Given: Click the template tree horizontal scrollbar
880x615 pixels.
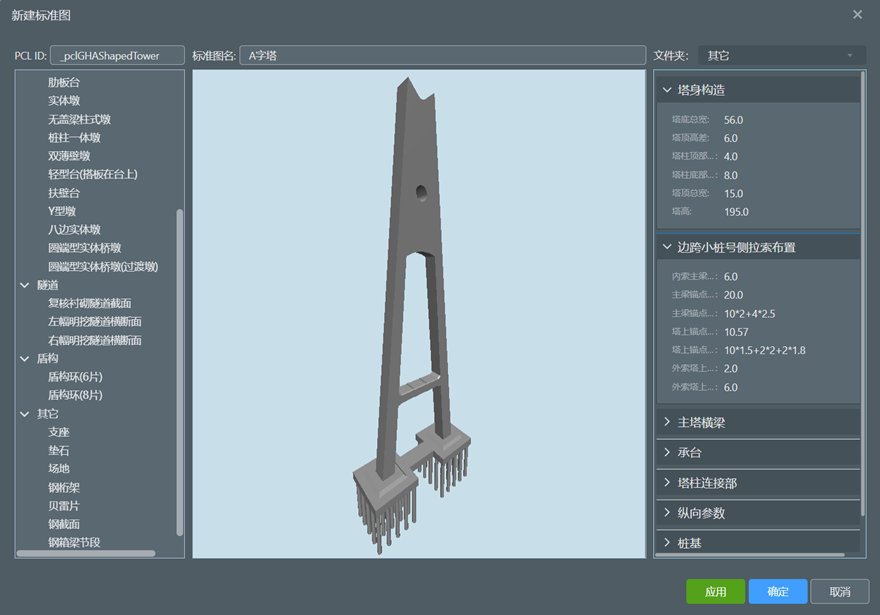Looking at the screenshot, I should (86, 553).
